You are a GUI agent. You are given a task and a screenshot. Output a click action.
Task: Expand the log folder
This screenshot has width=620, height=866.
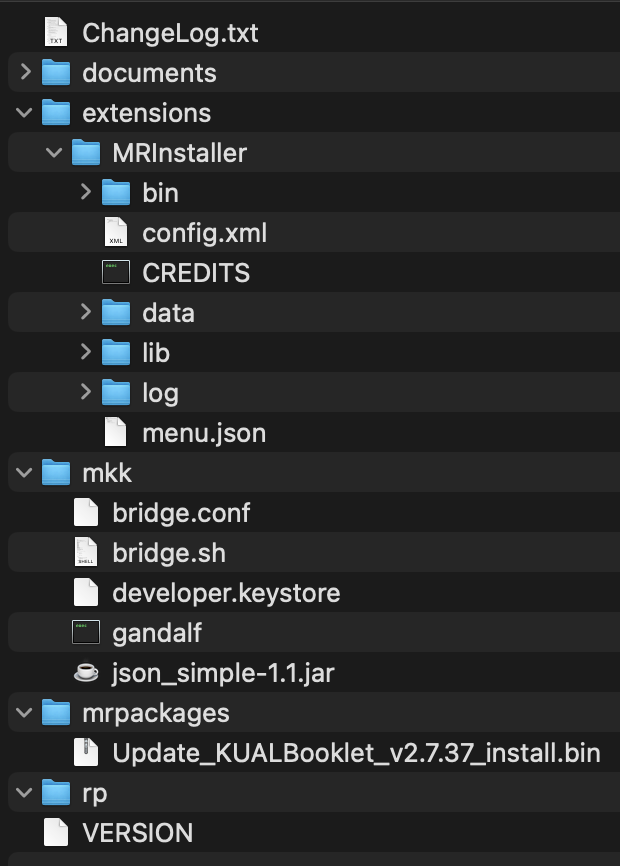pyautogui.click(x=86, y=393)
